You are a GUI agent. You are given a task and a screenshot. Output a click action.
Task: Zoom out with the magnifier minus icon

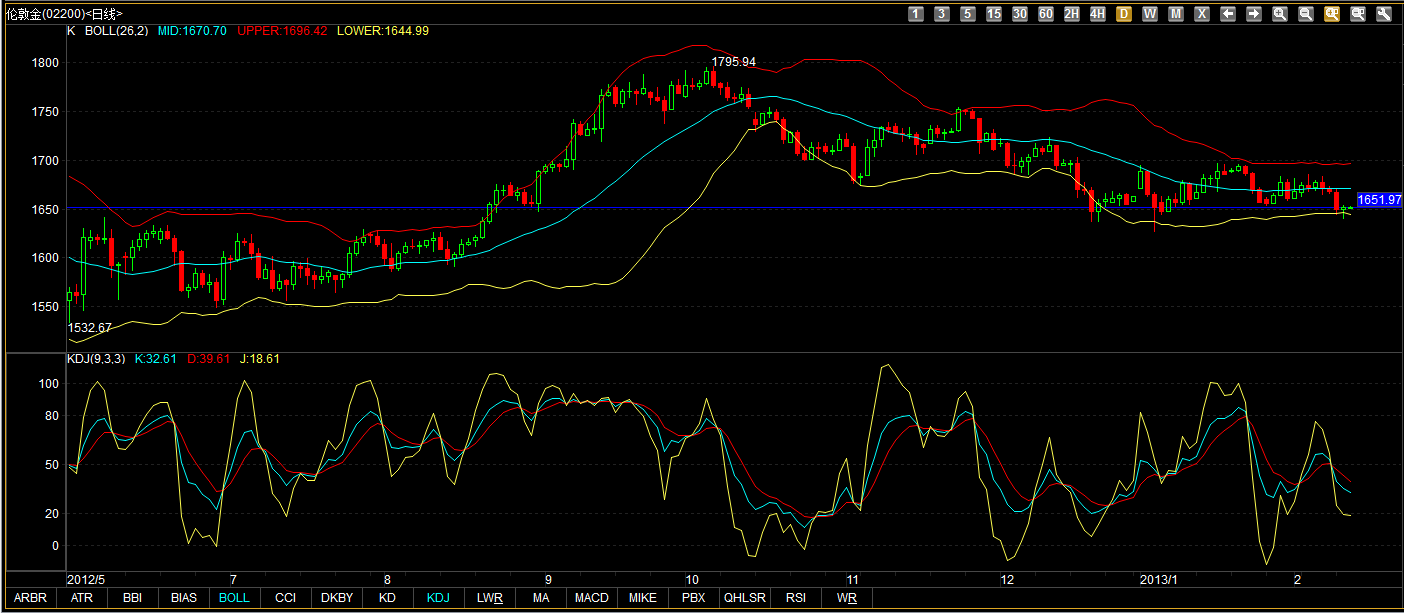click(1306, 14)
